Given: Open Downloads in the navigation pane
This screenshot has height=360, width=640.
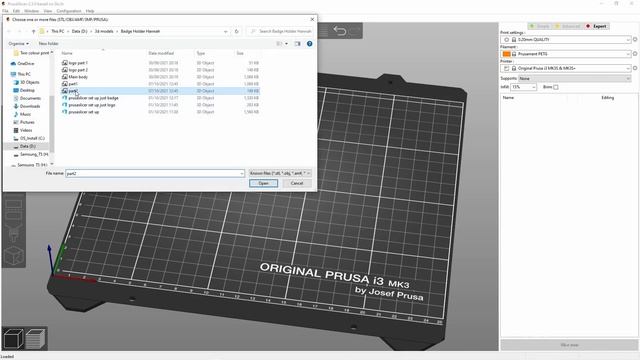Looking at the screenshot, I should coord(30,106).
